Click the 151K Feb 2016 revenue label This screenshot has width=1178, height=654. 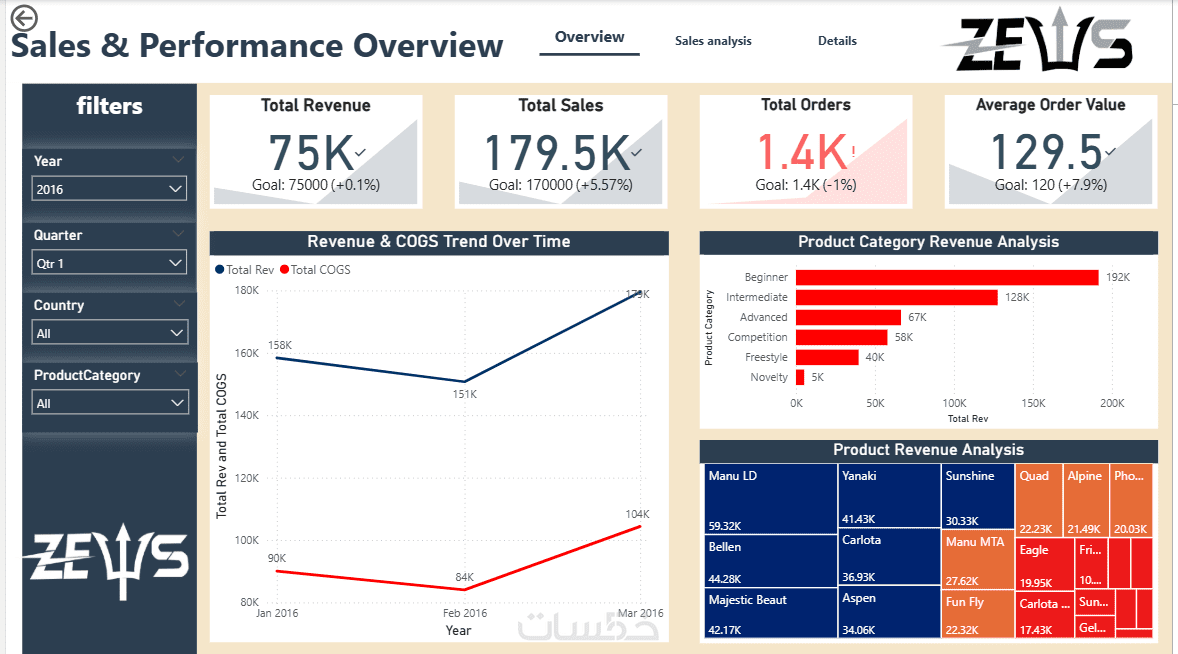point(464,394)
